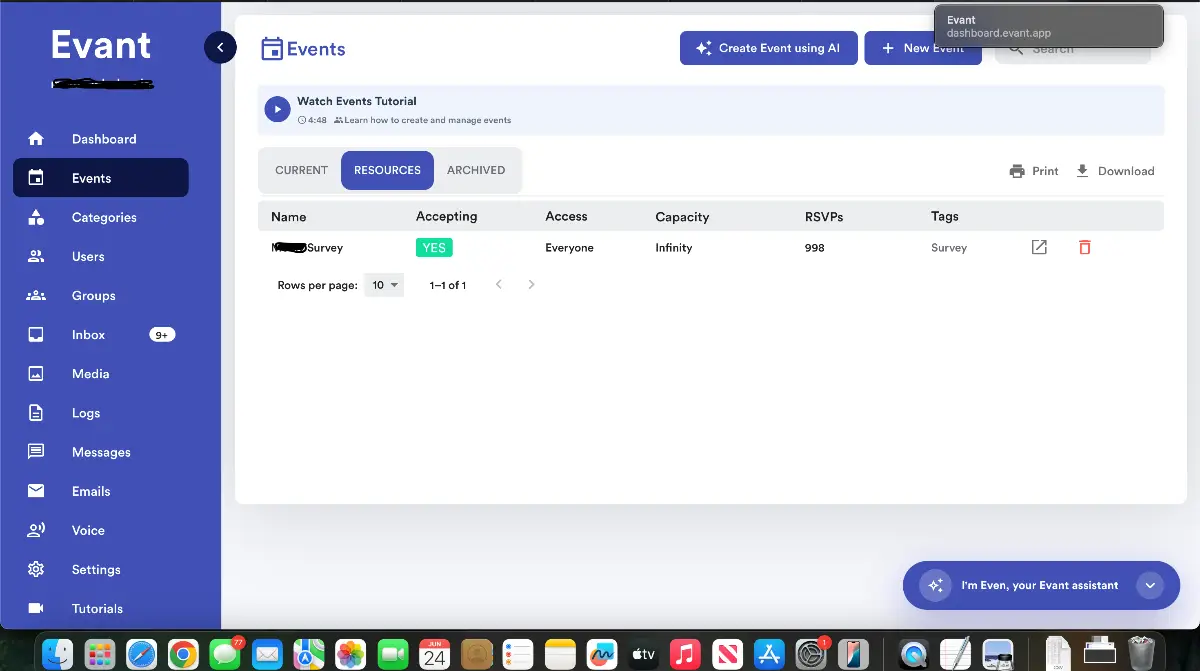Image resolution: width=1200 pixels, height=671 pixels.
Task: Print the events list
Action: coord(1034,171)
